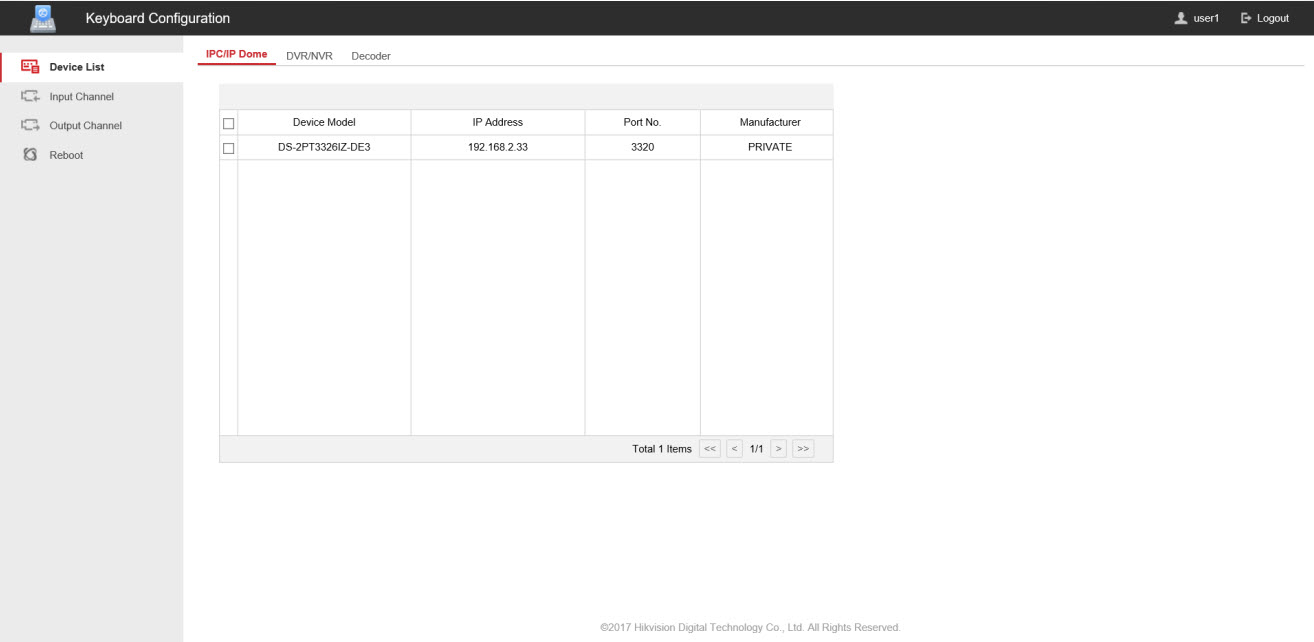Select the IPC/IP Dome tab

236,54
